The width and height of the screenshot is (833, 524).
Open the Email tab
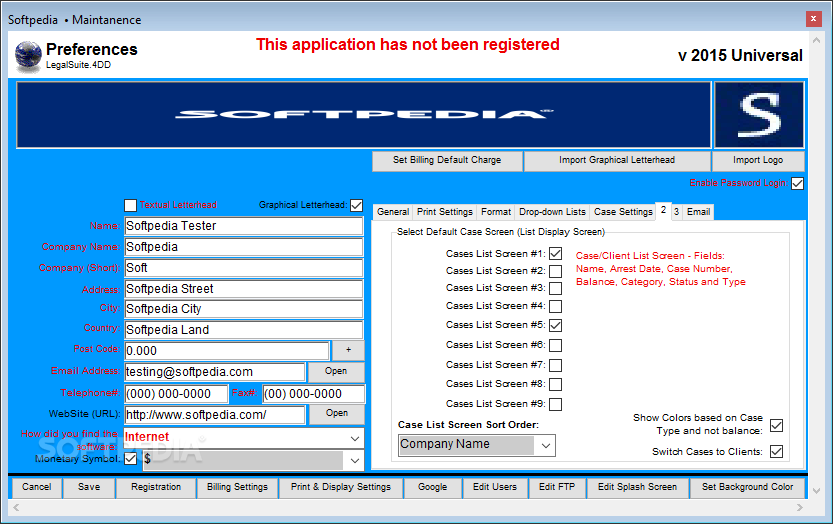698,212
